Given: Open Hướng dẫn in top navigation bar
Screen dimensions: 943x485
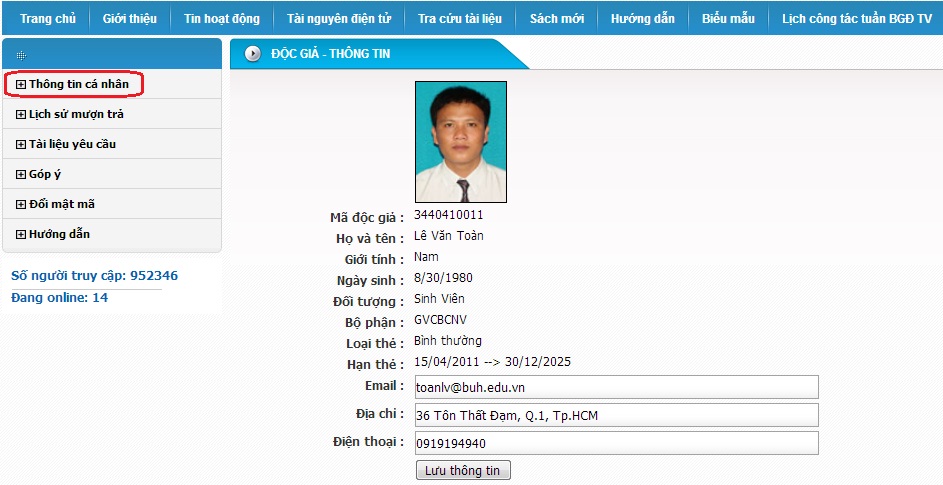Looking at the screenshot, I should point(642,19).
